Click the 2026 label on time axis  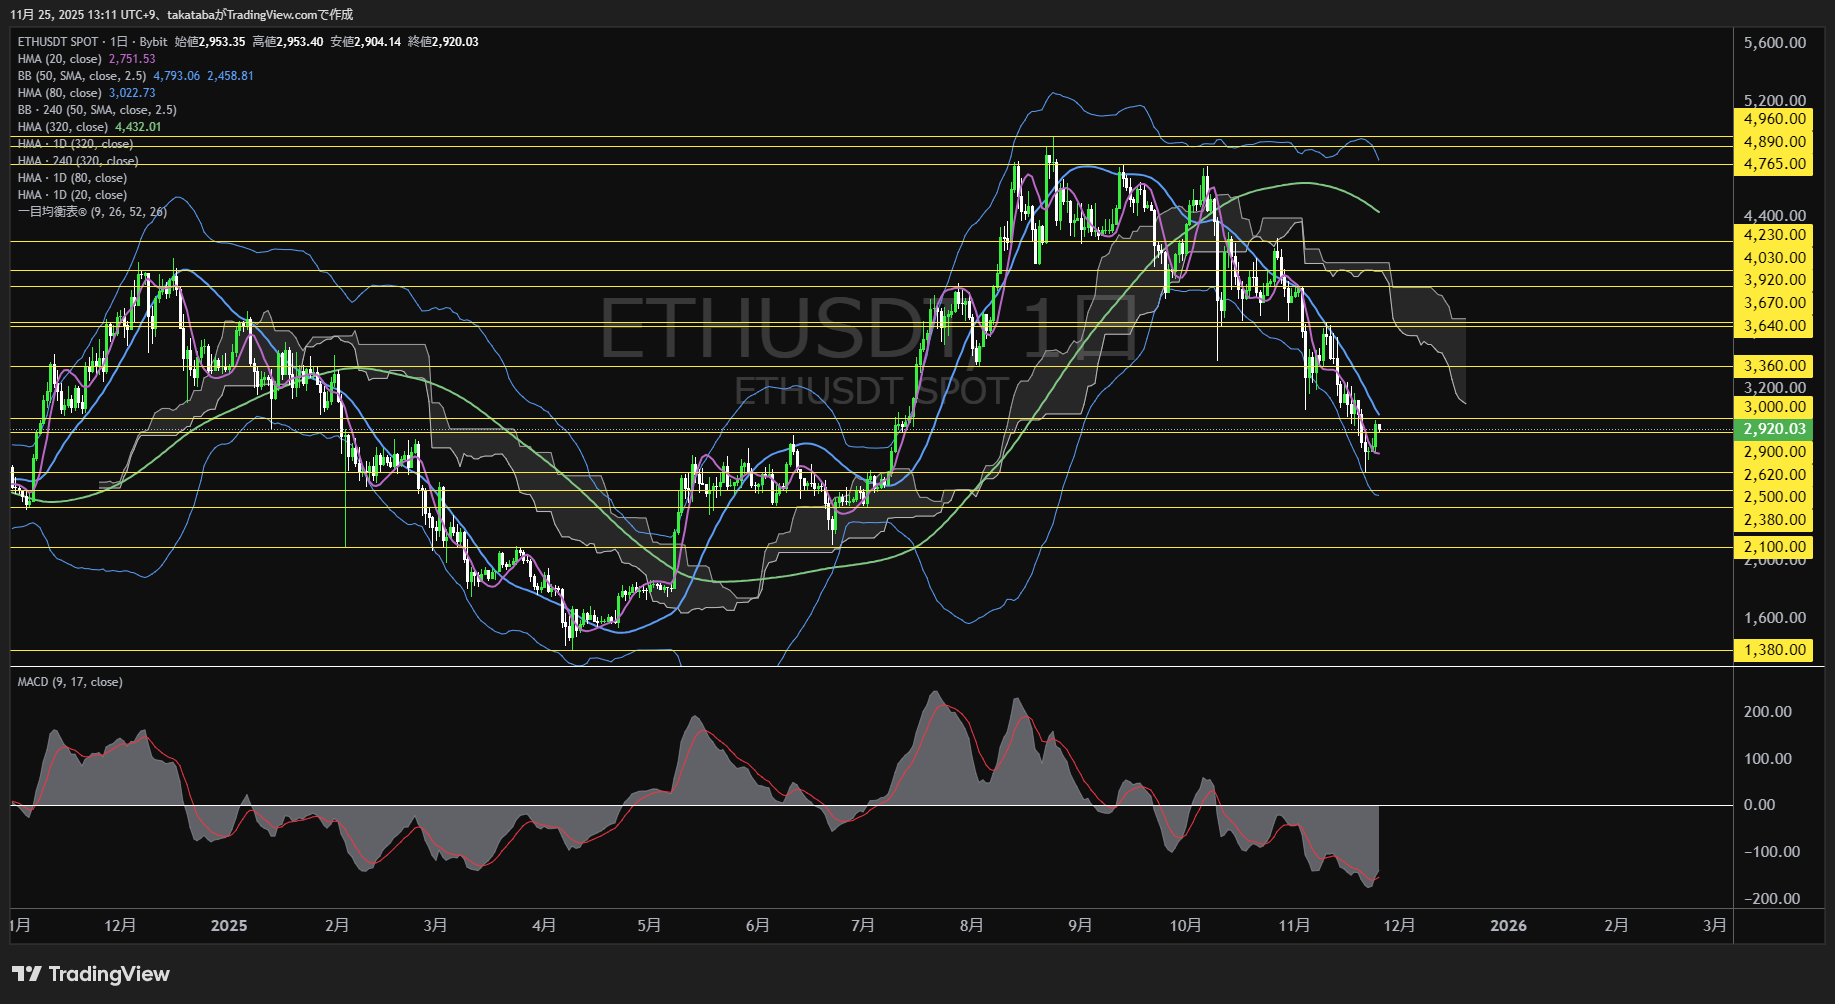(1508, 926)
